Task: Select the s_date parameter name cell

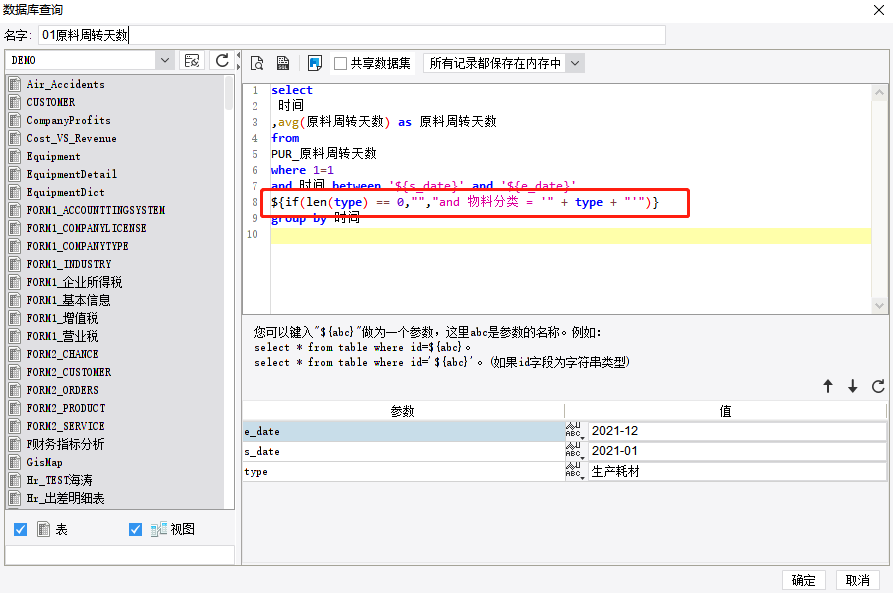Action: pos(403,451)
